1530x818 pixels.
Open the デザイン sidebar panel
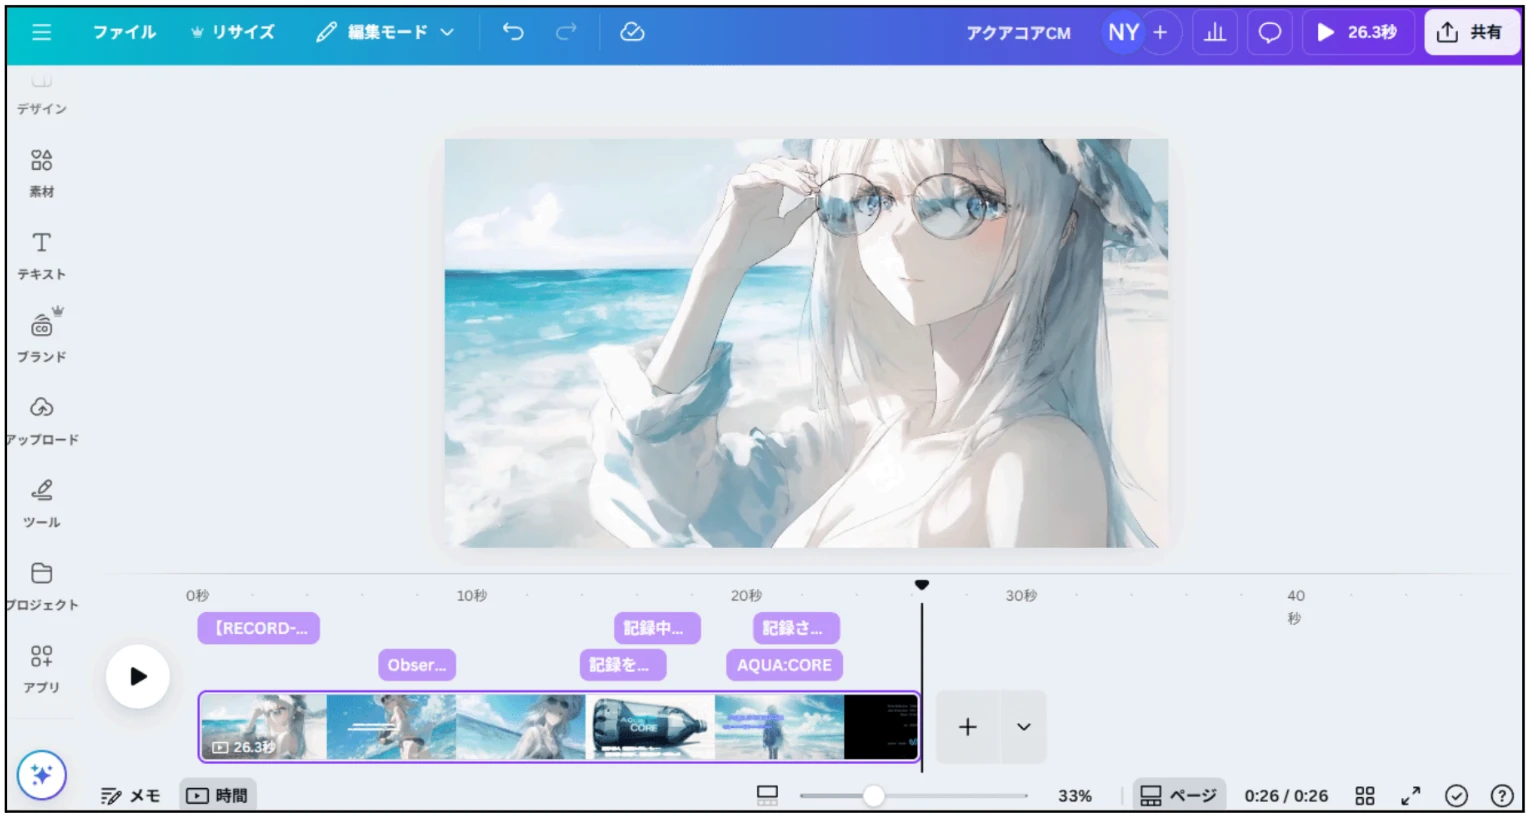[x=41, y=95]
